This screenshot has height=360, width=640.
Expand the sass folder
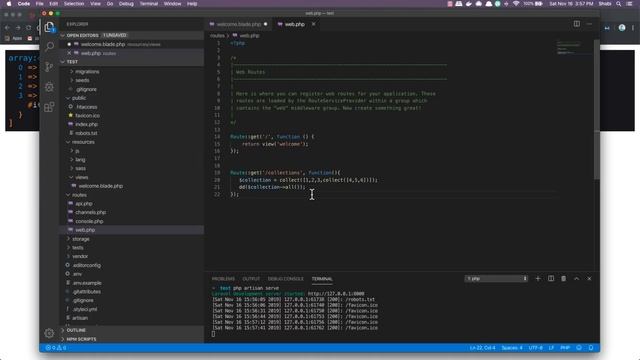pos(80,169)
